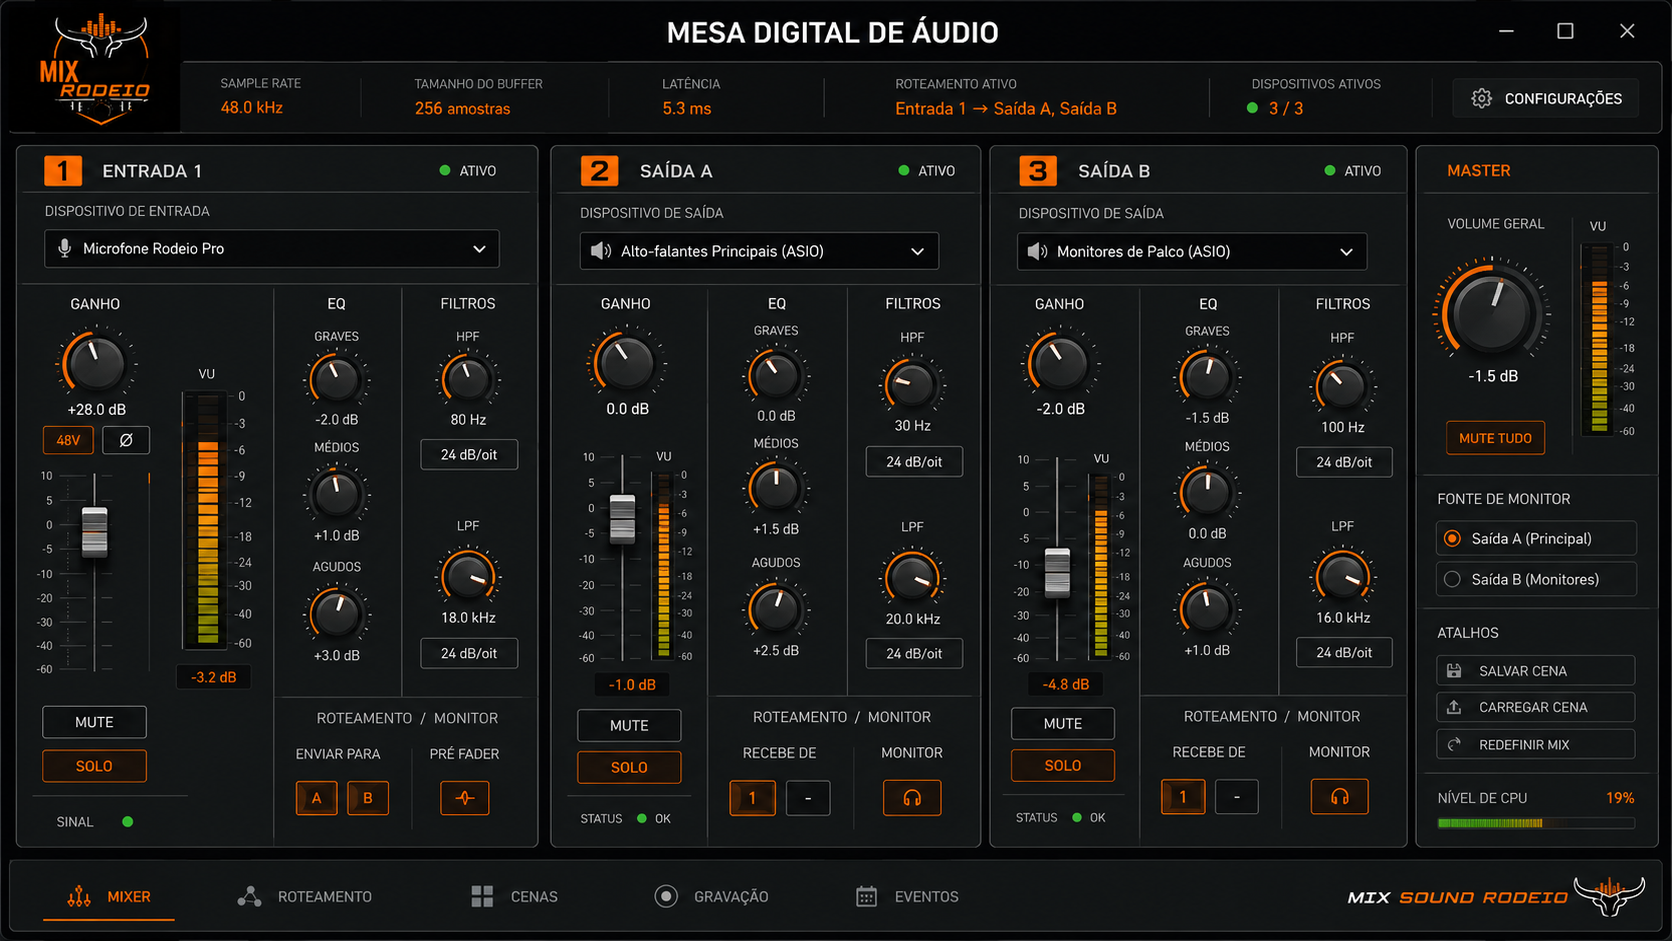This screenshot has height=941, width=1672.
Task: Open Configurações gear button
Action: 1546,98
